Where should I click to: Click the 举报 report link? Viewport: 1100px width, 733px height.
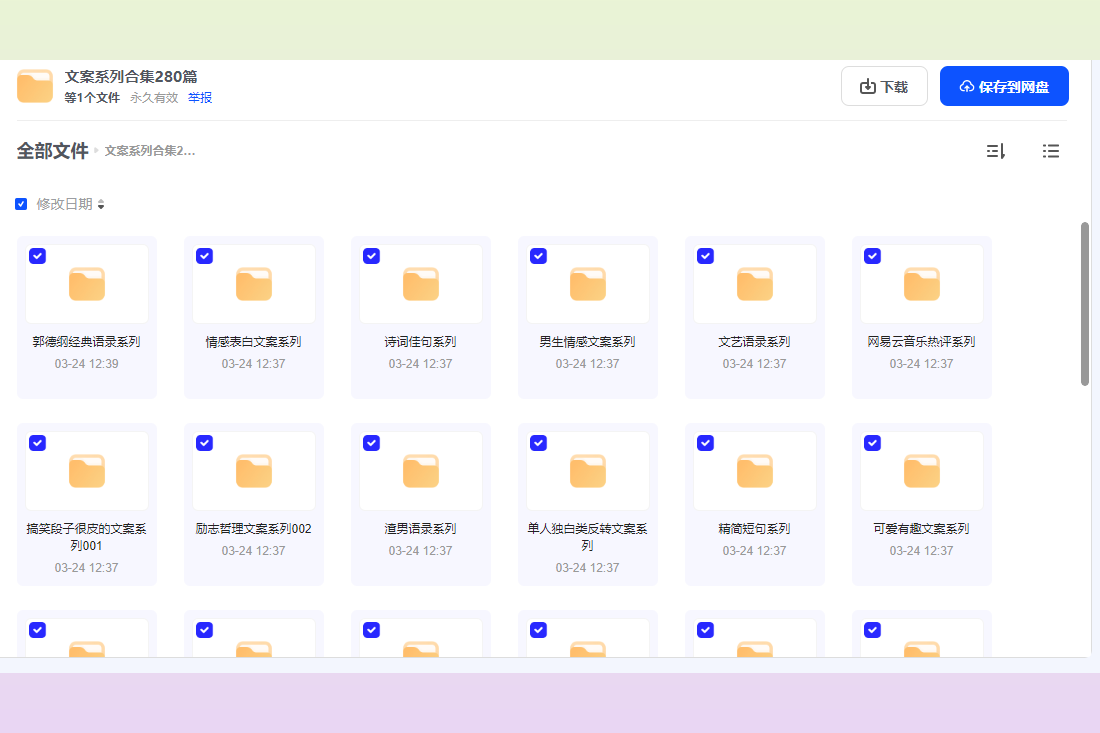click(x=200, y=97)
